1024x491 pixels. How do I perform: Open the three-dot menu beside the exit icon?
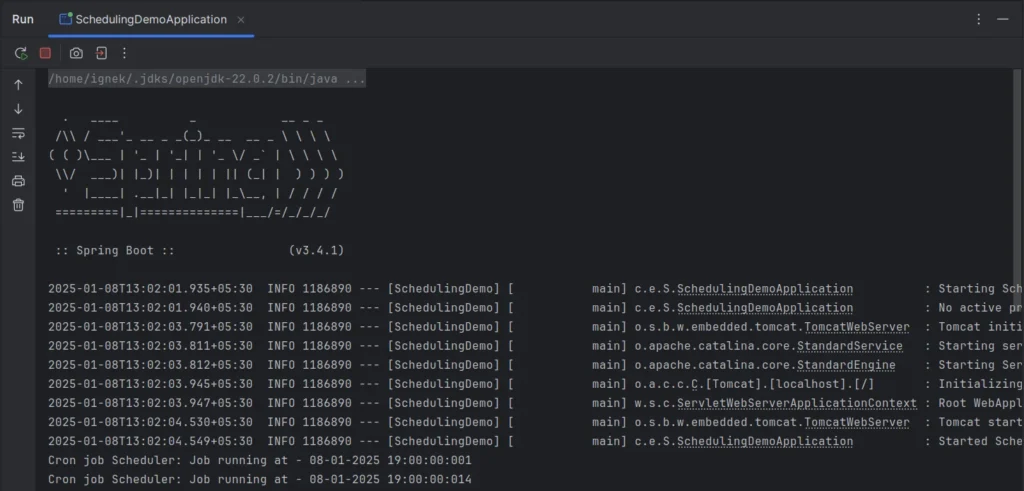click(124, 53)
